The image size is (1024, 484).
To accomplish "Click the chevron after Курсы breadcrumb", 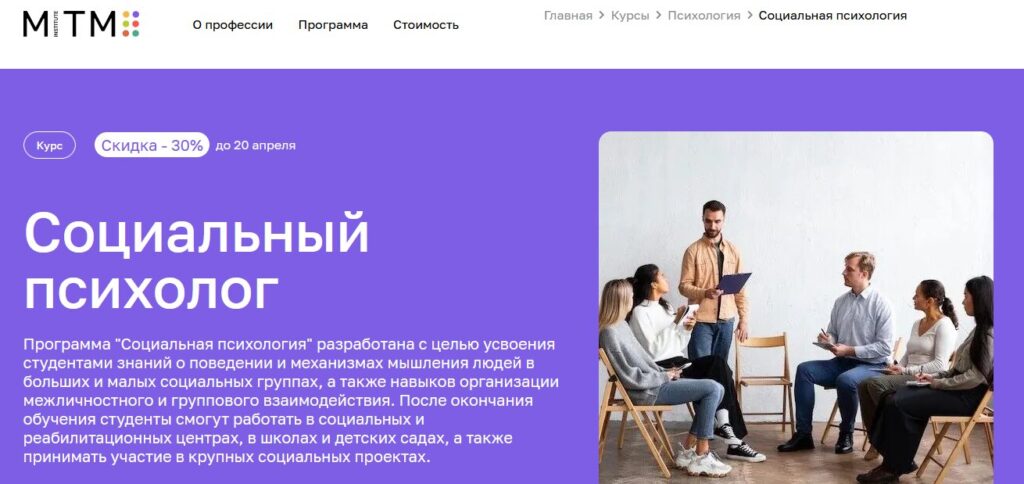I will (x=658, y=16).
